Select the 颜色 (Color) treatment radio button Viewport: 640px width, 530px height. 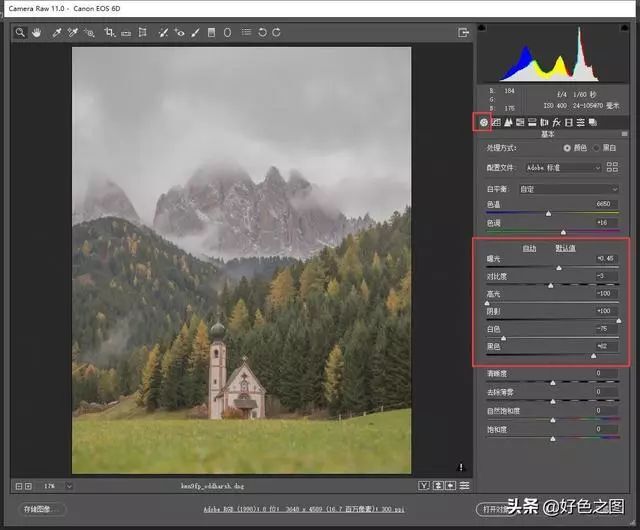click(568, 148)
